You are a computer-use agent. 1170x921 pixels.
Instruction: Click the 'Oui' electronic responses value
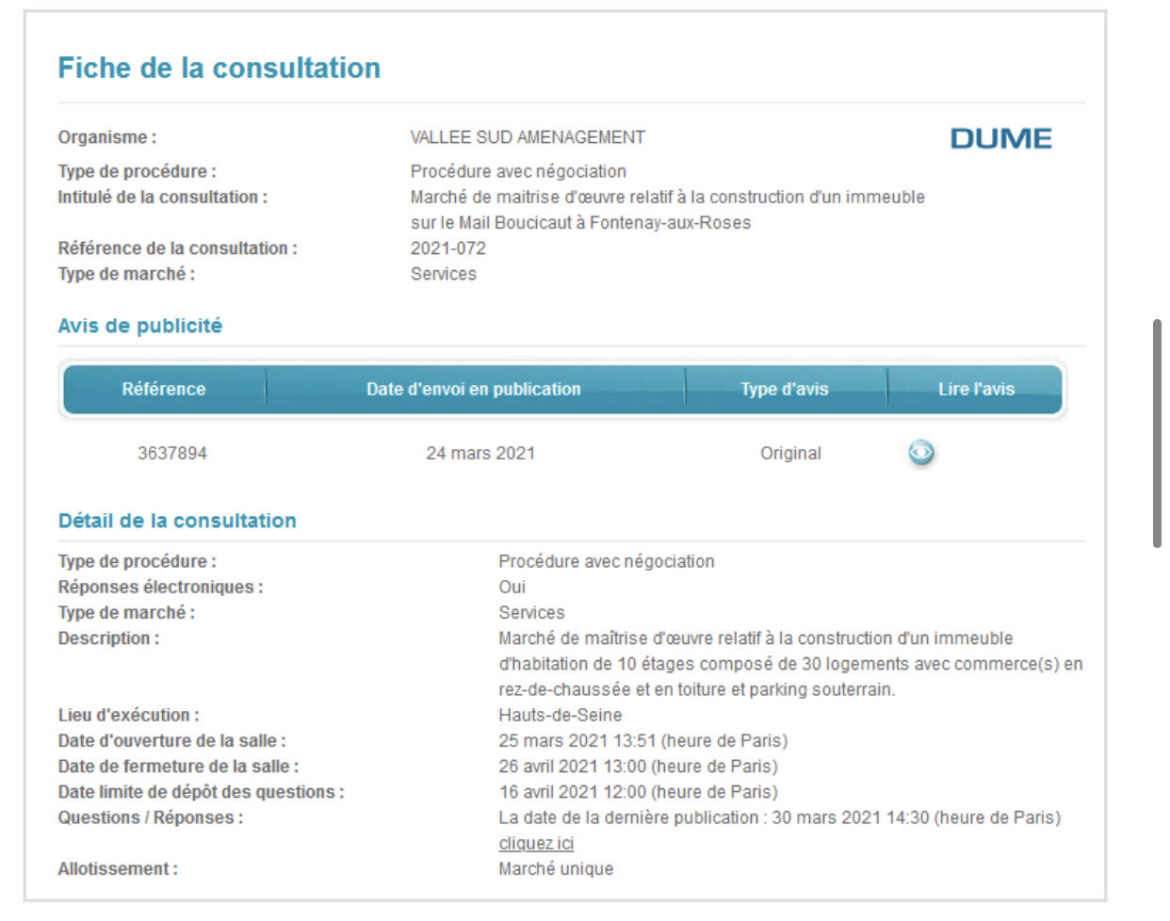click(512, 587)
